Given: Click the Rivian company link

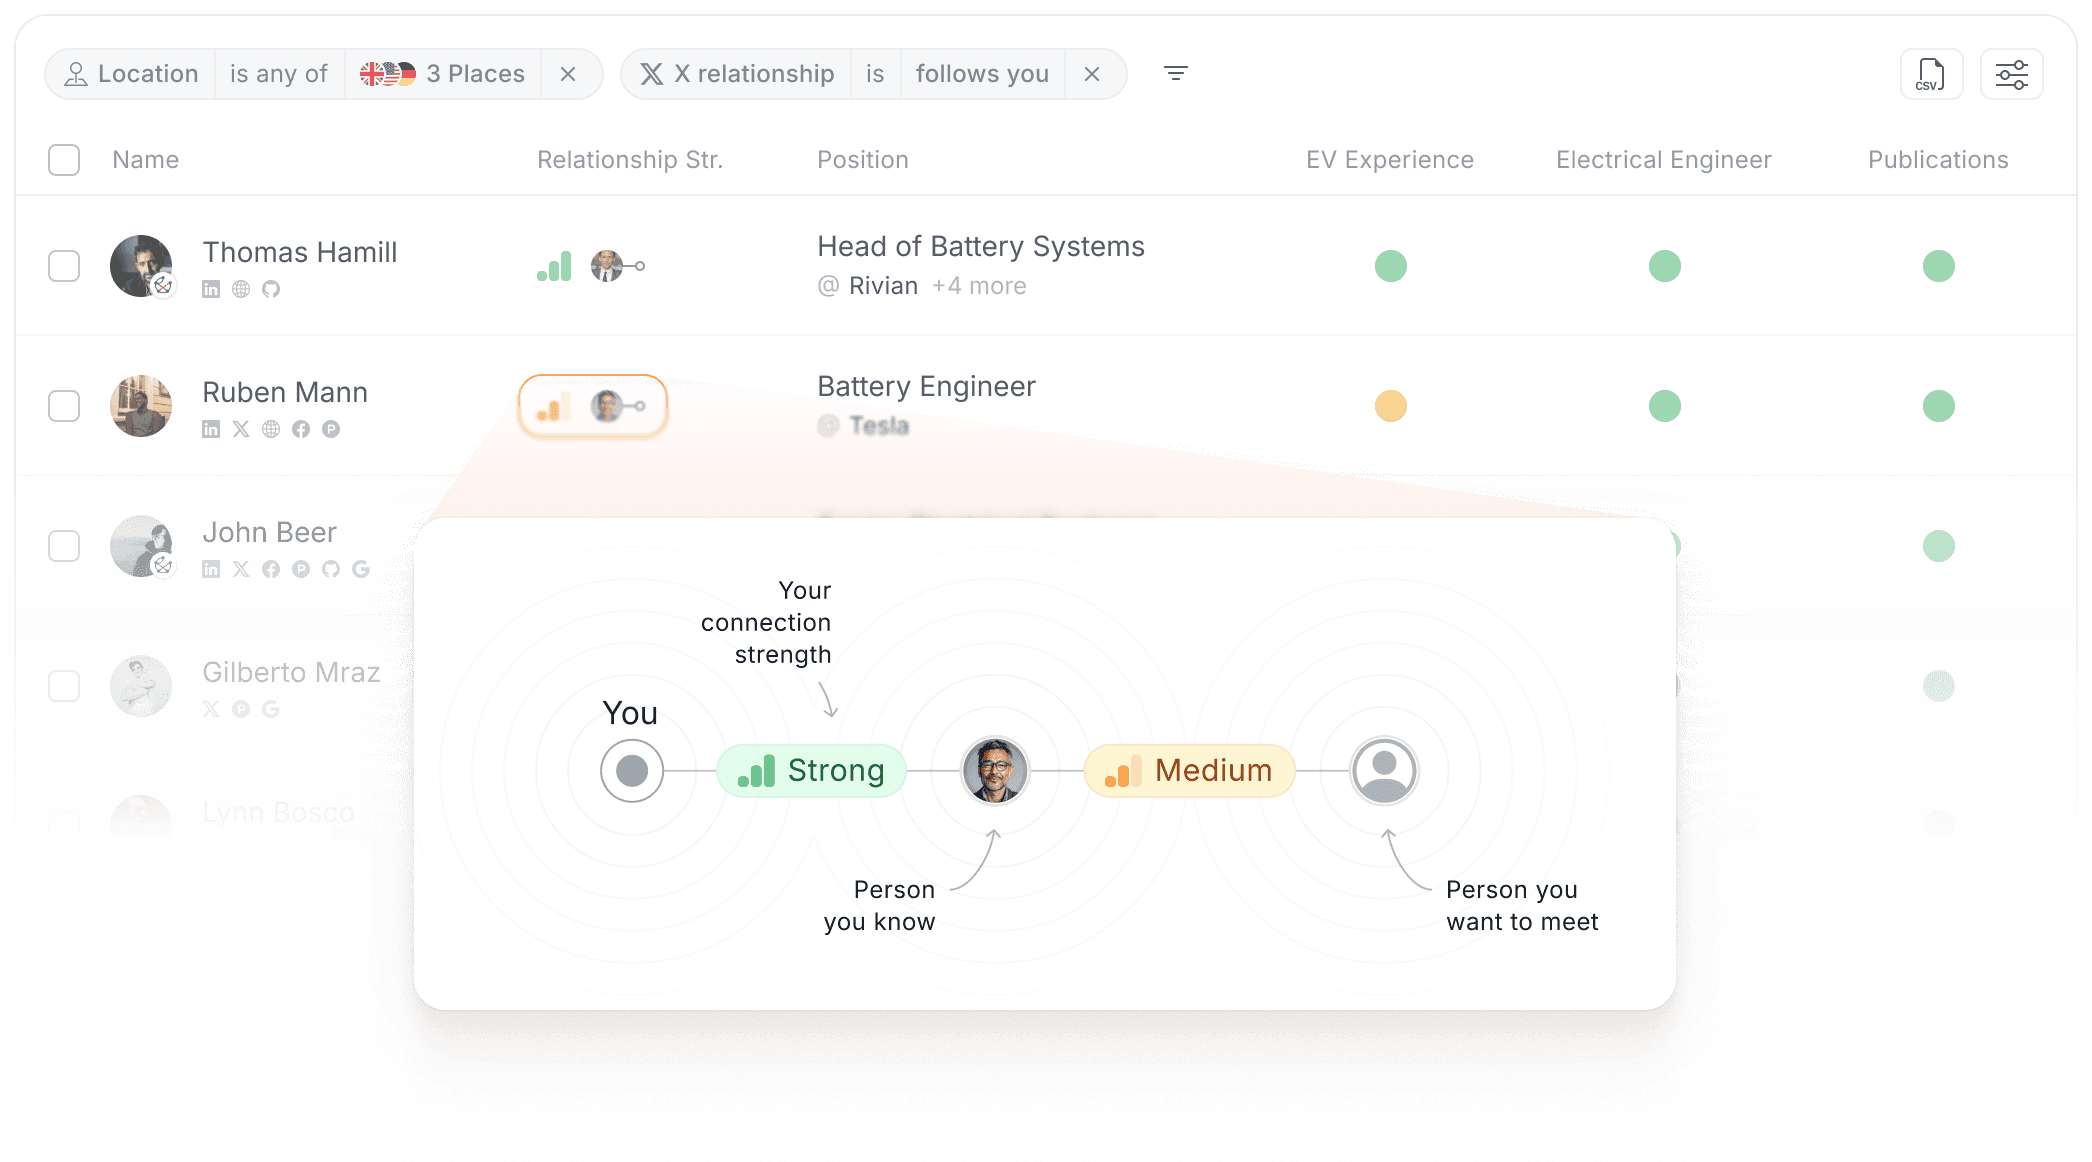Looking at the screenshot, I should coord(883,286).
